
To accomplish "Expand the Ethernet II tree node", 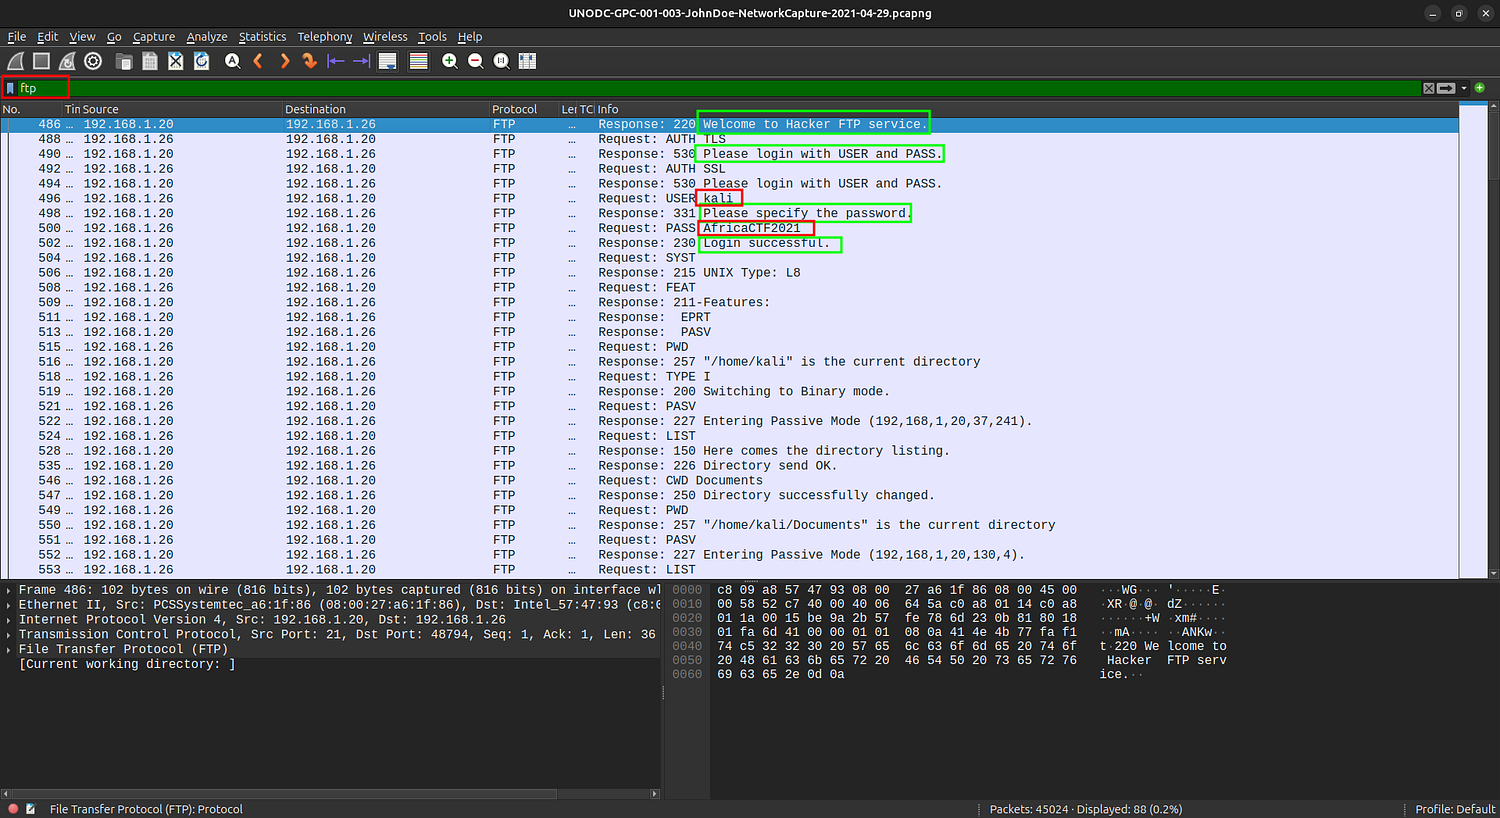I will click(9, 605).
